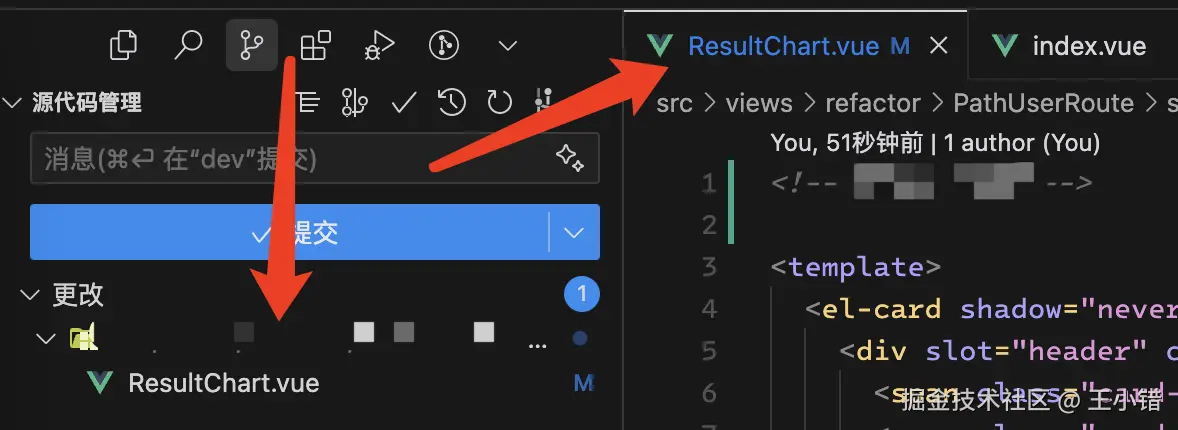
Task: Collapse the 更改 changes section
Action: [x=27, y=295]
